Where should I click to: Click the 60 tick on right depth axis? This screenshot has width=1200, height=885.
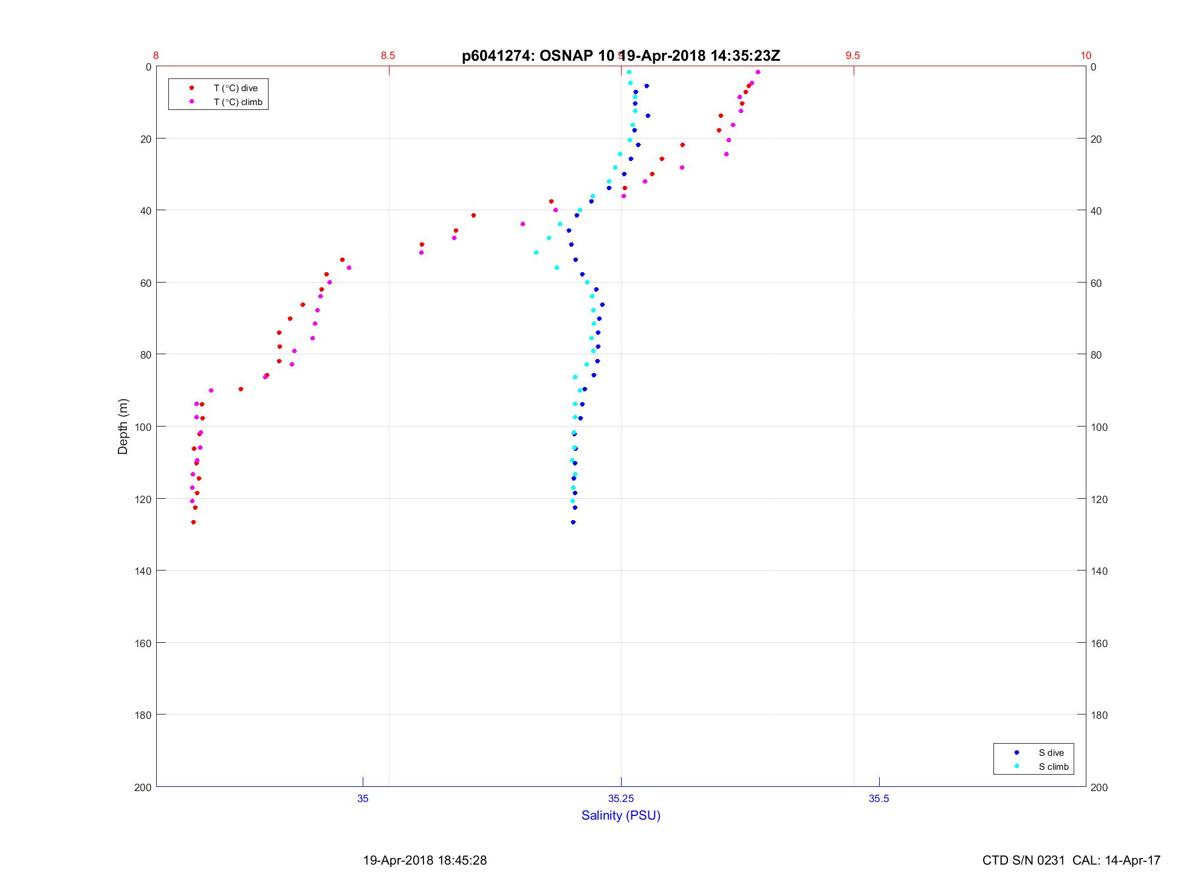click(x=1096, y=283)
